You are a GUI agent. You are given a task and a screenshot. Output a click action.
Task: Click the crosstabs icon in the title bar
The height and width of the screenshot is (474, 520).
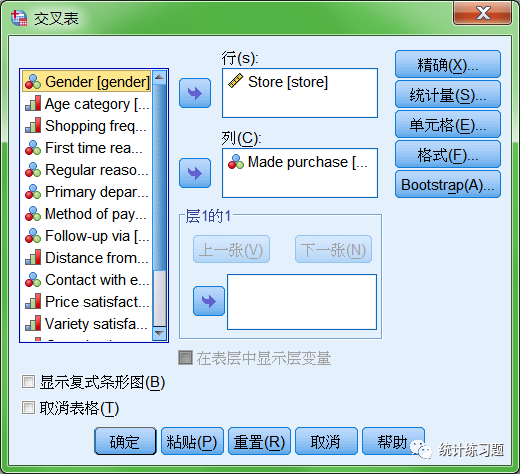tap(19, 18)
